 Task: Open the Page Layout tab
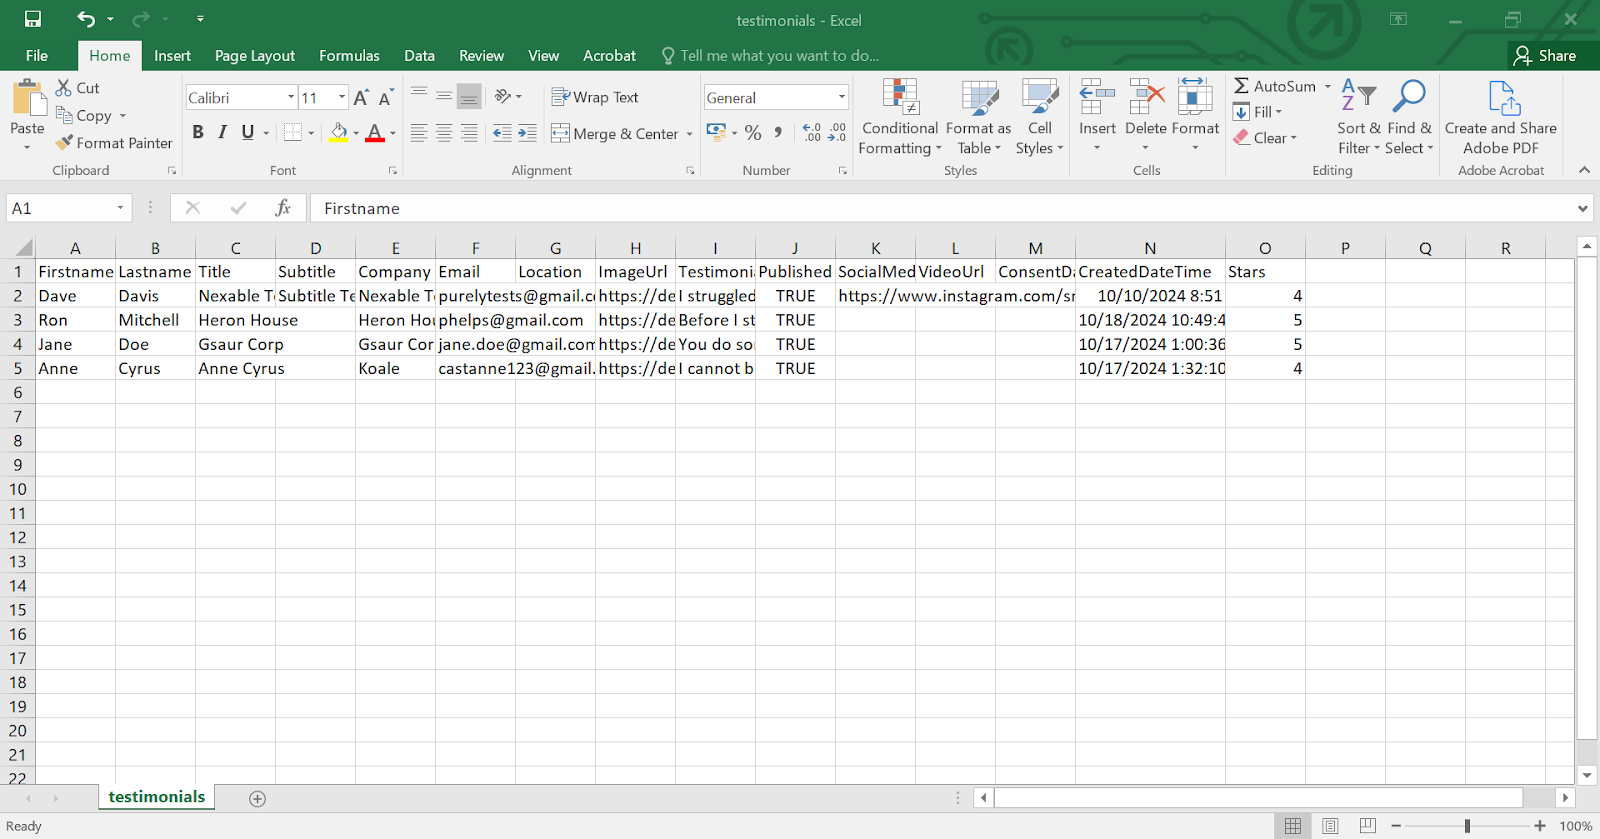click(254, 56)
